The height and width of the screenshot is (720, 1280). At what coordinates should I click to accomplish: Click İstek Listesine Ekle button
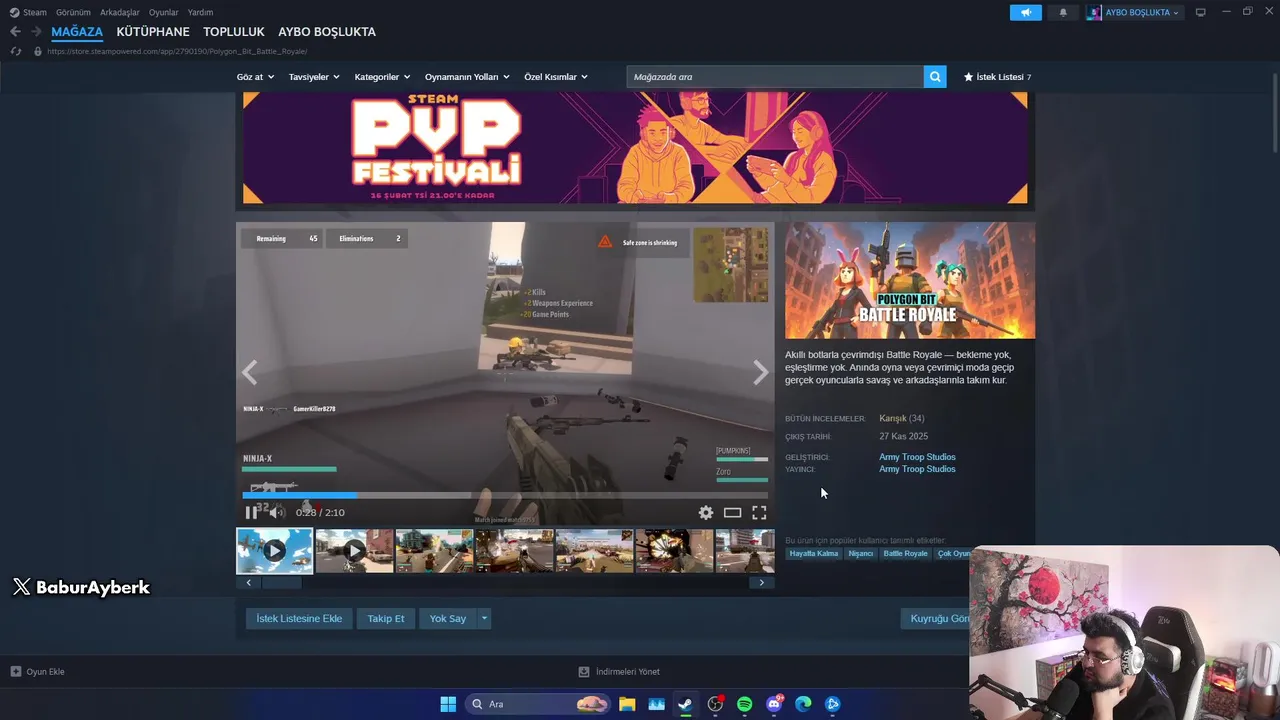tap(299, 618)
